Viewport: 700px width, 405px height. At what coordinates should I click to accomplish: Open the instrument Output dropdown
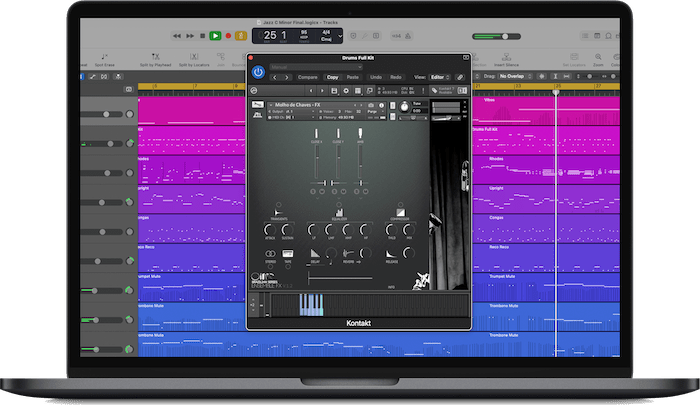[292, 111]
